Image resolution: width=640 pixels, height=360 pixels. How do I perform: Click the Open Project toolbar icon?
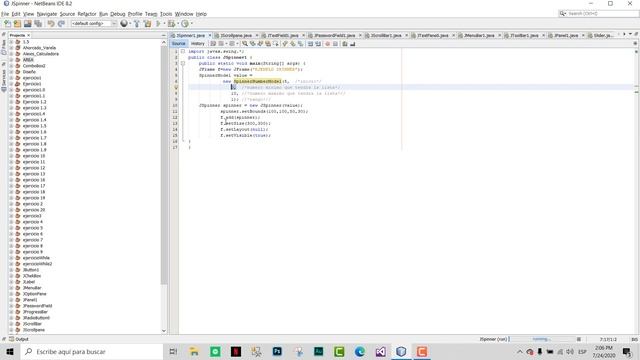coord(28,24)
